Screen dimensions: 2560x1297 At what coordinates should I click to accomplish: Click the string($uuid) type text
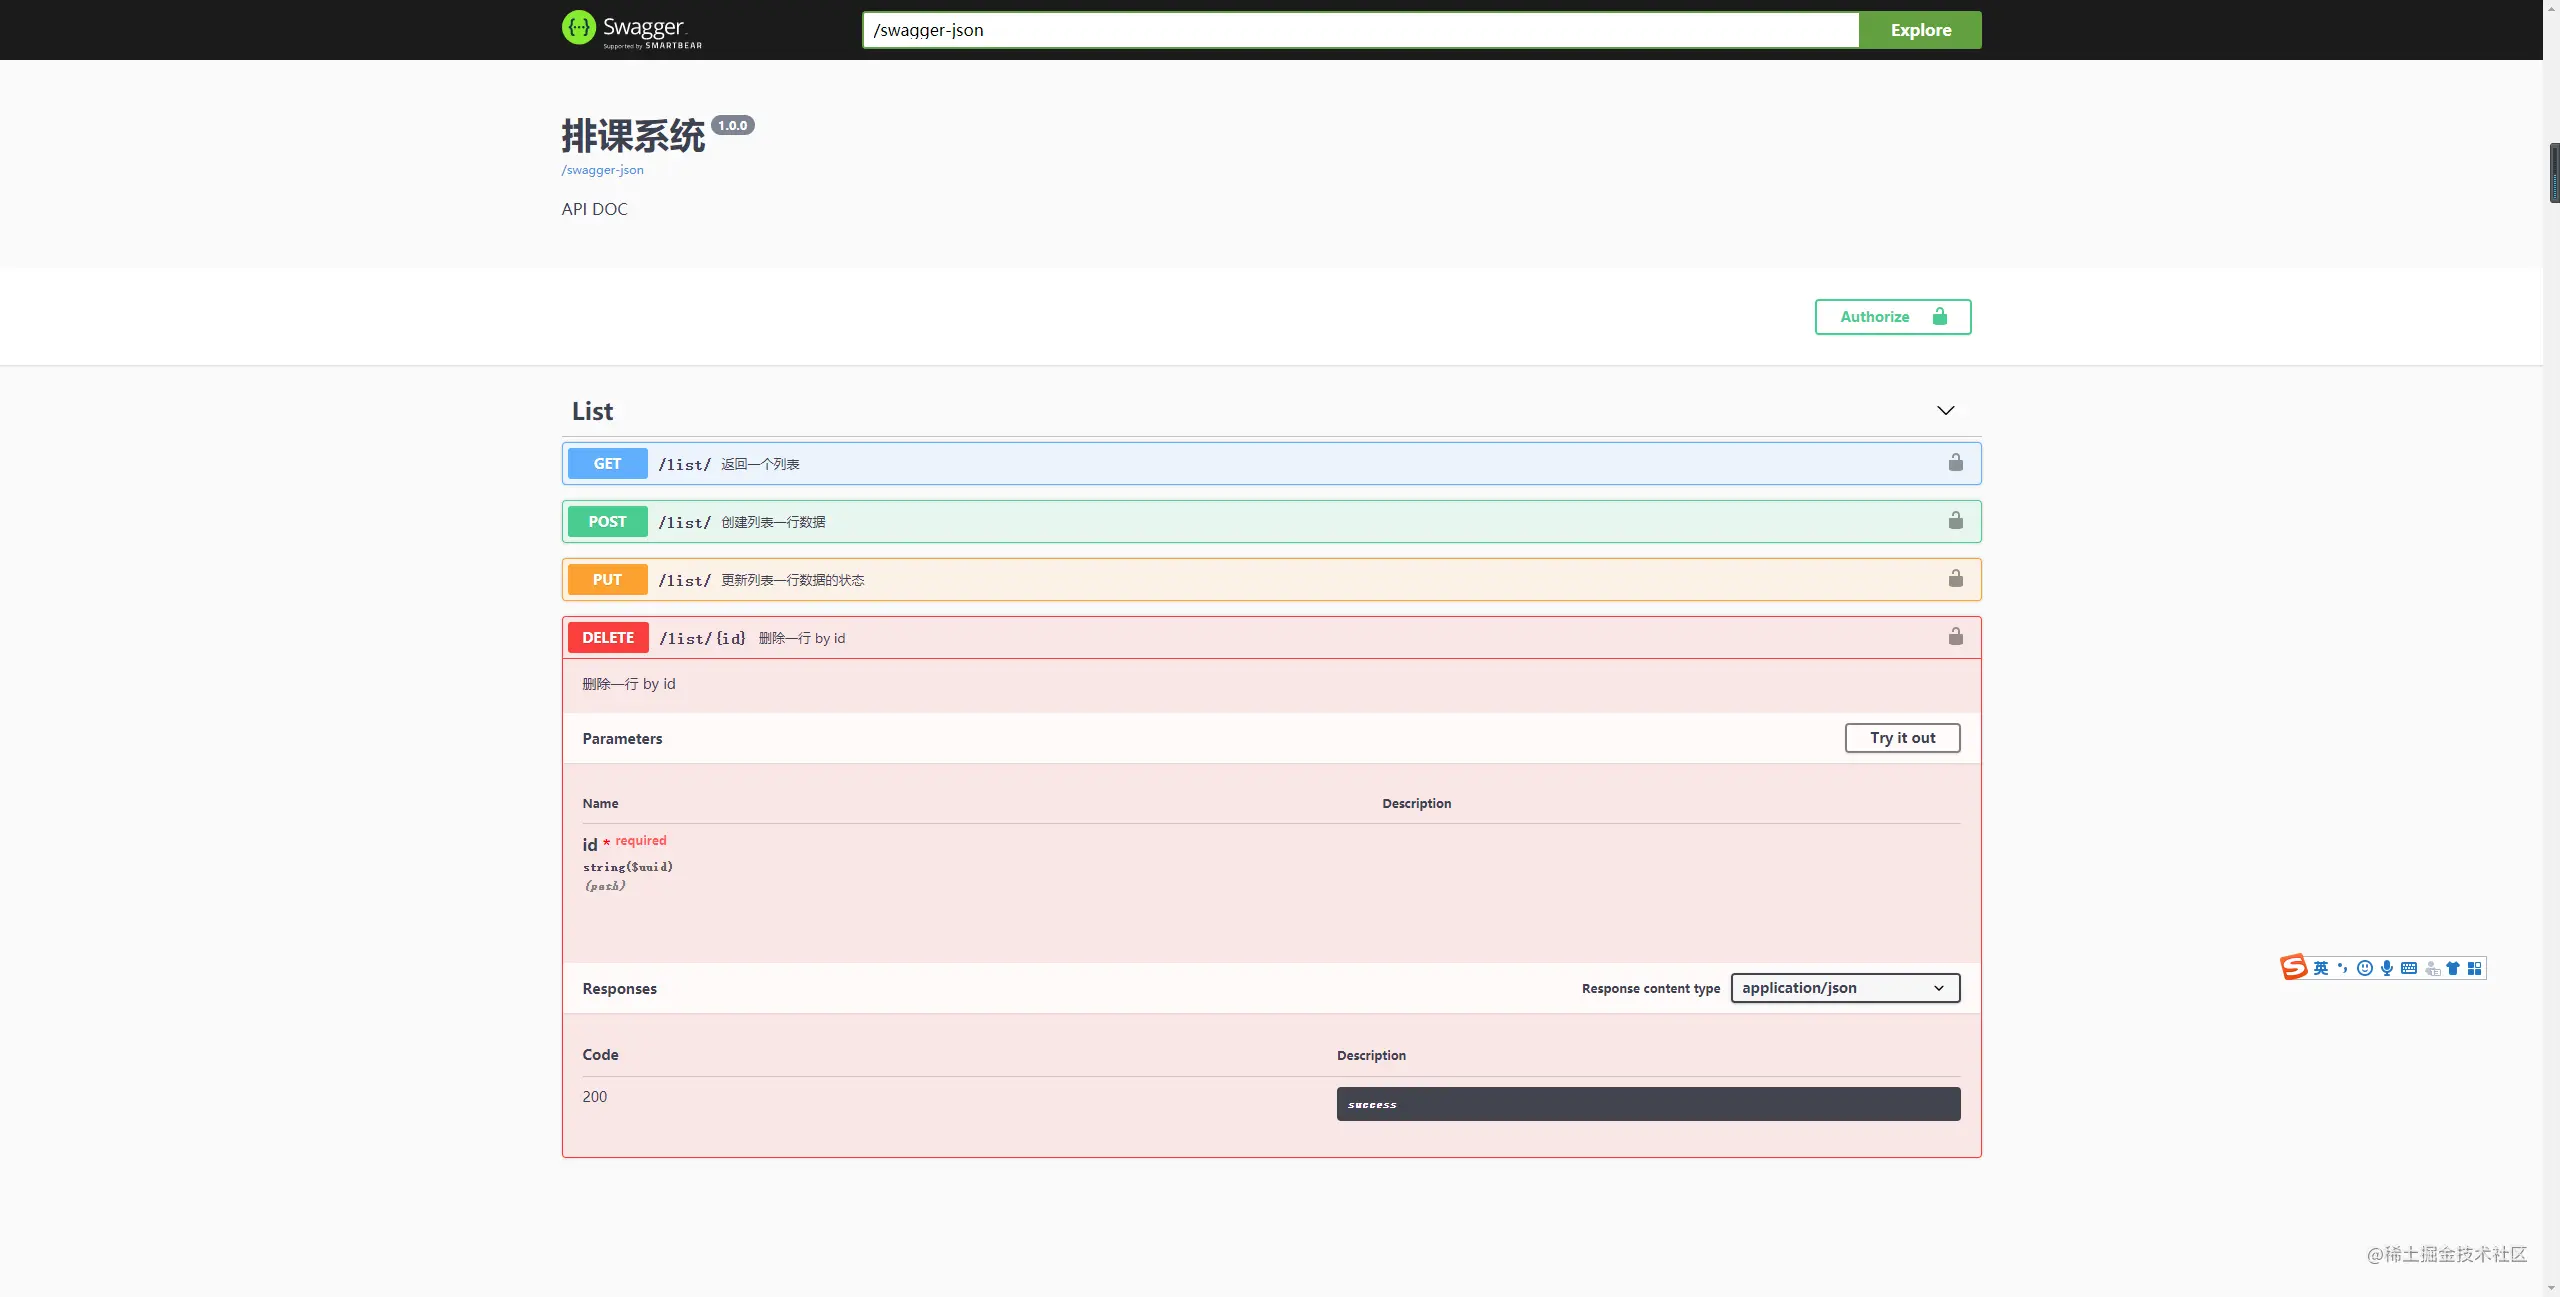click(627, 867)
